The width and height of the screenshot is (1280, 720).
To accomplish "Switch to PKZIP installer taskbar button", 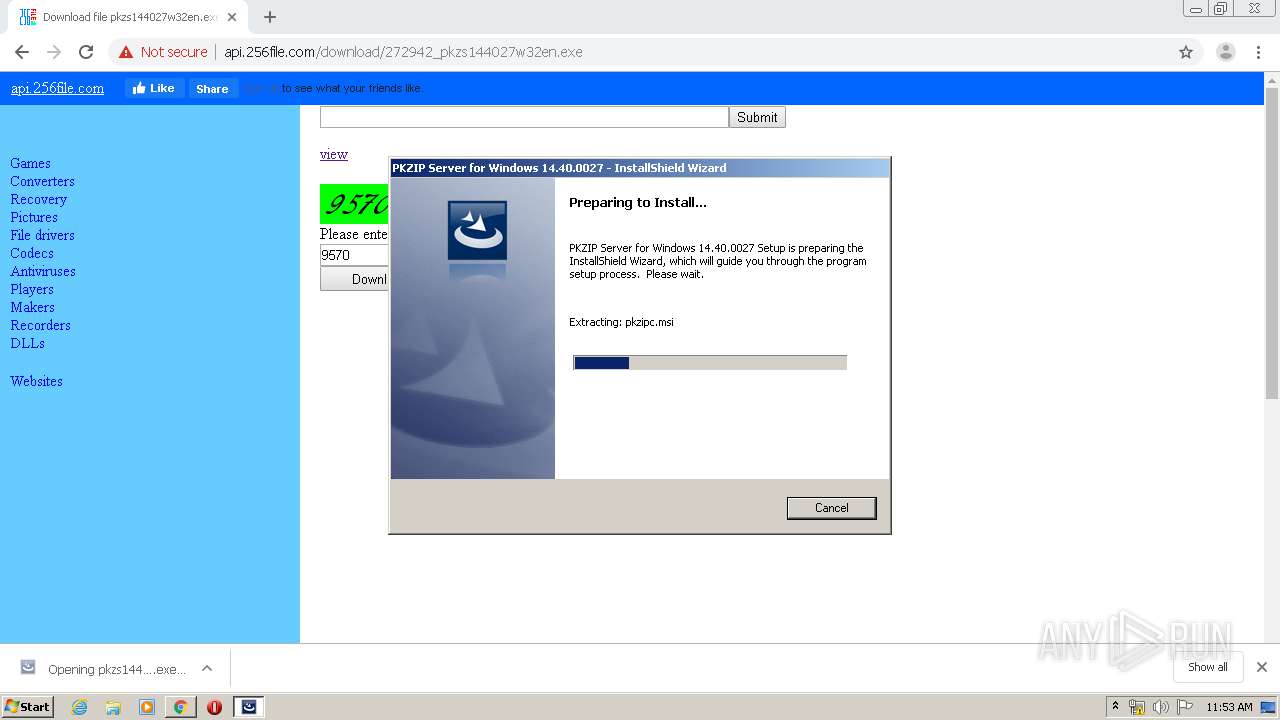I will (x=249, y=707).
